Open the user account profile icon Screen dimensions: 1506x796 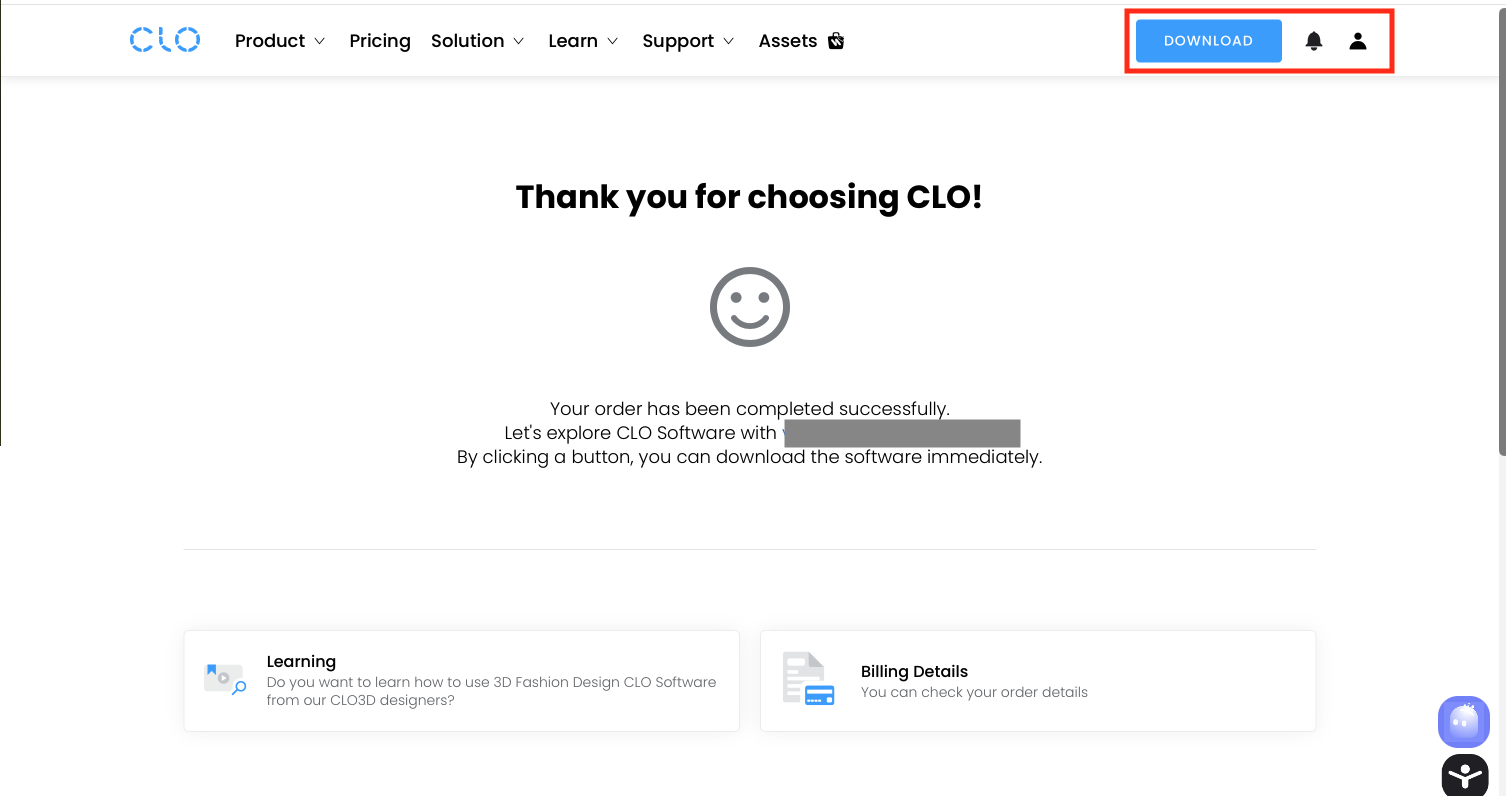pyautogui.click(x=1358, y=41)
